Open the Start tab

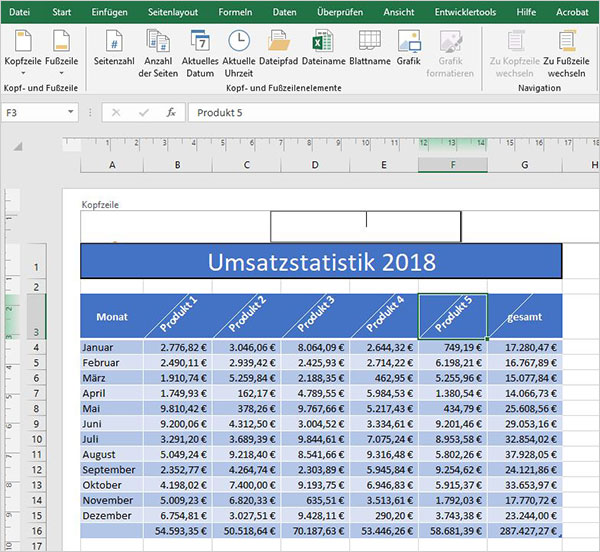tap(62, 12)
